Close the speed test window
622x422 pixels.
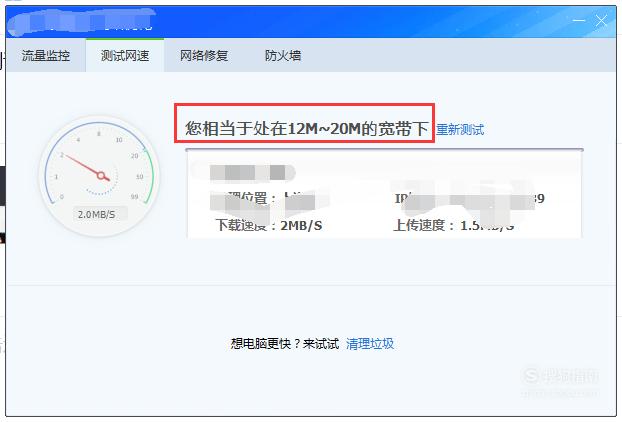point(601,20)
